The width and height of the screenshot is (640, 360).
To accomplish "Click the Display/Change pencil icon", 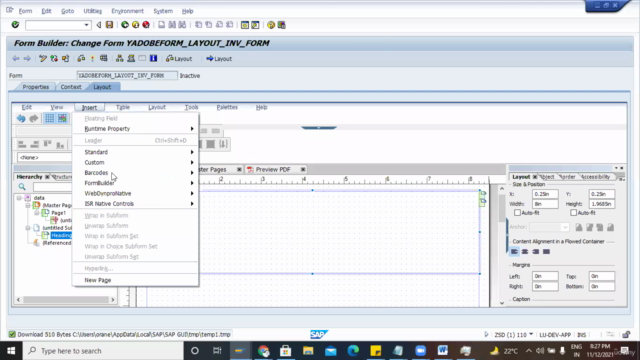I will point(43,58).
